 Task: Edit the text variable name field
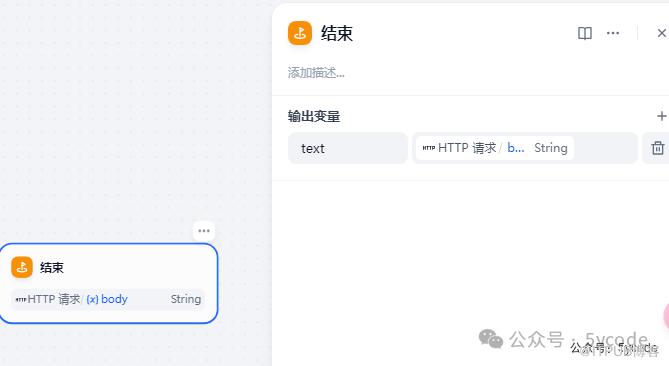(x=348, y=148)
